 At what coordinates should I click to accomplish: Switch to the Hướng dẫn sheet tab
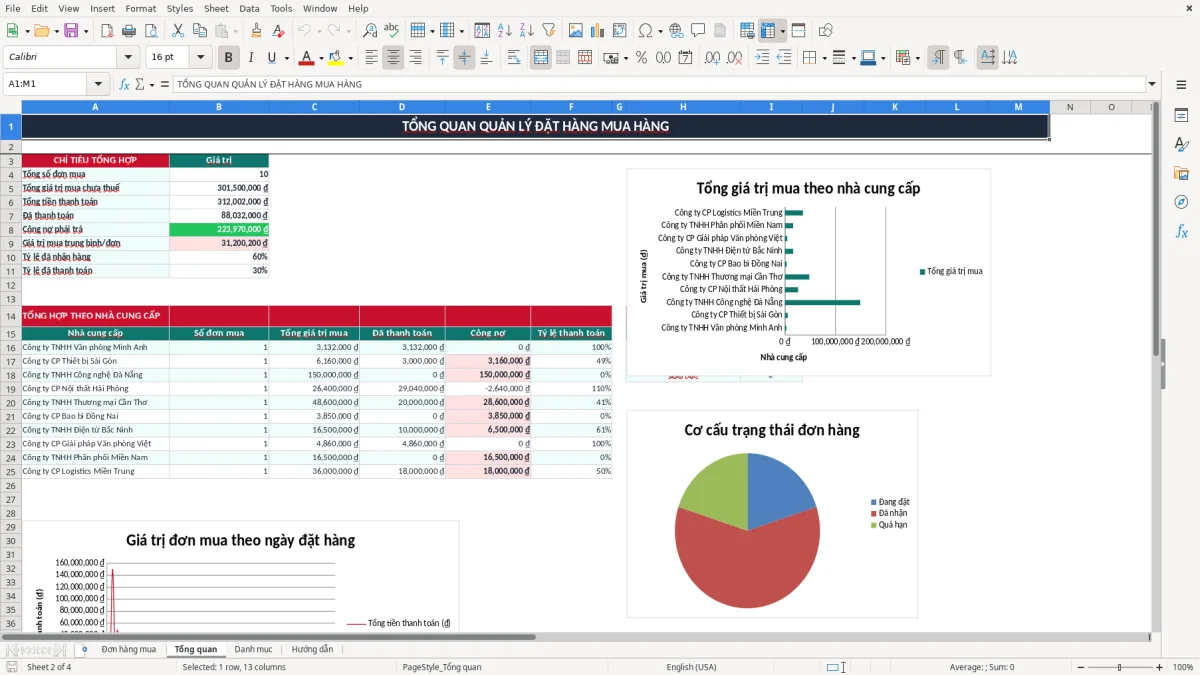tap(312, 649)
